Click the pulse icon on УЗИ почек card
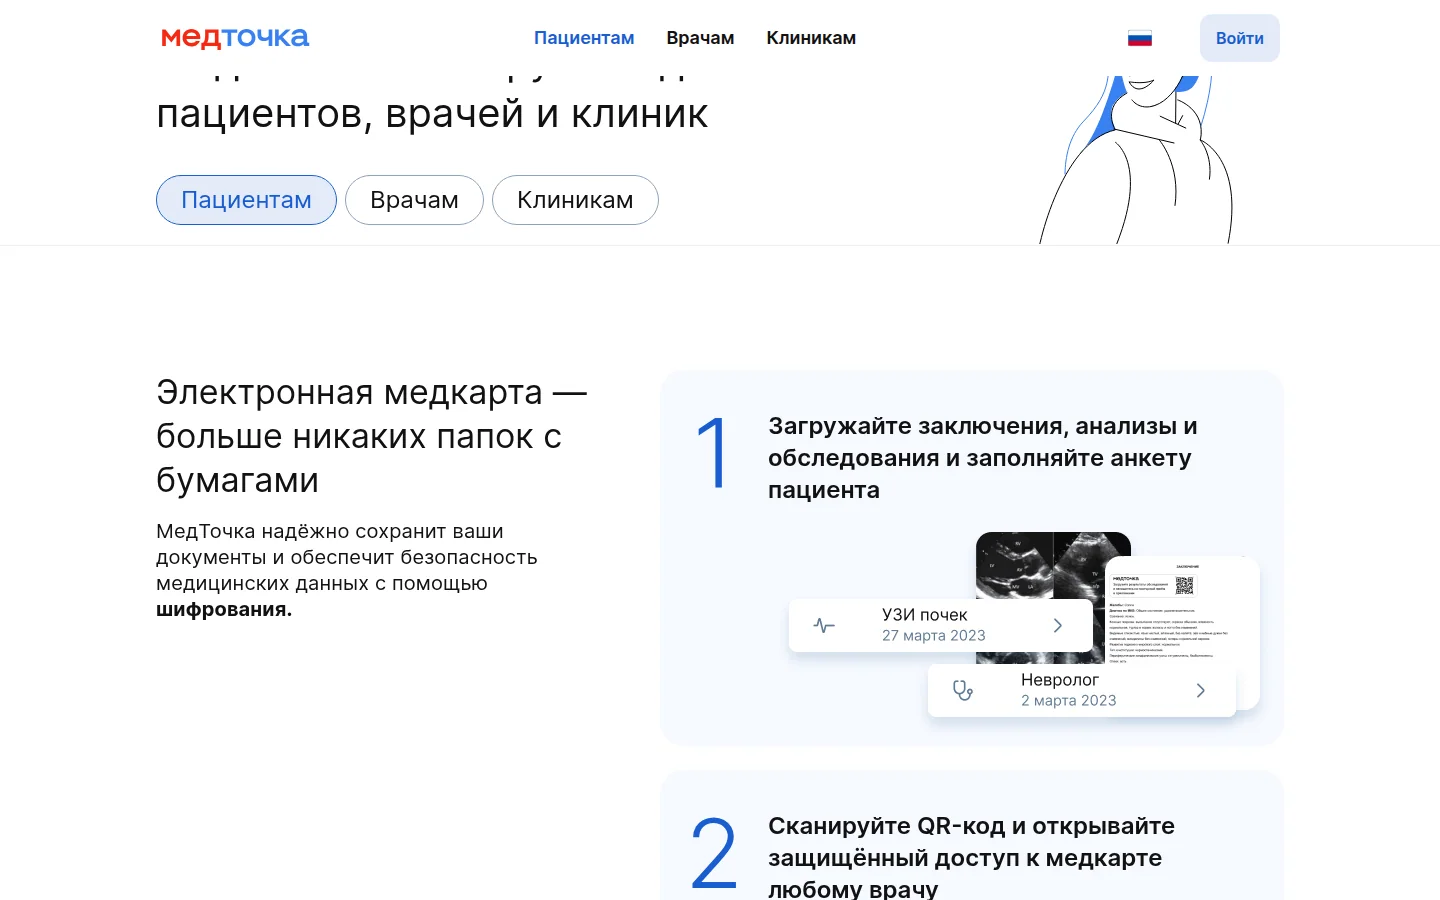The image size is (1440, 900). [824, 626]
